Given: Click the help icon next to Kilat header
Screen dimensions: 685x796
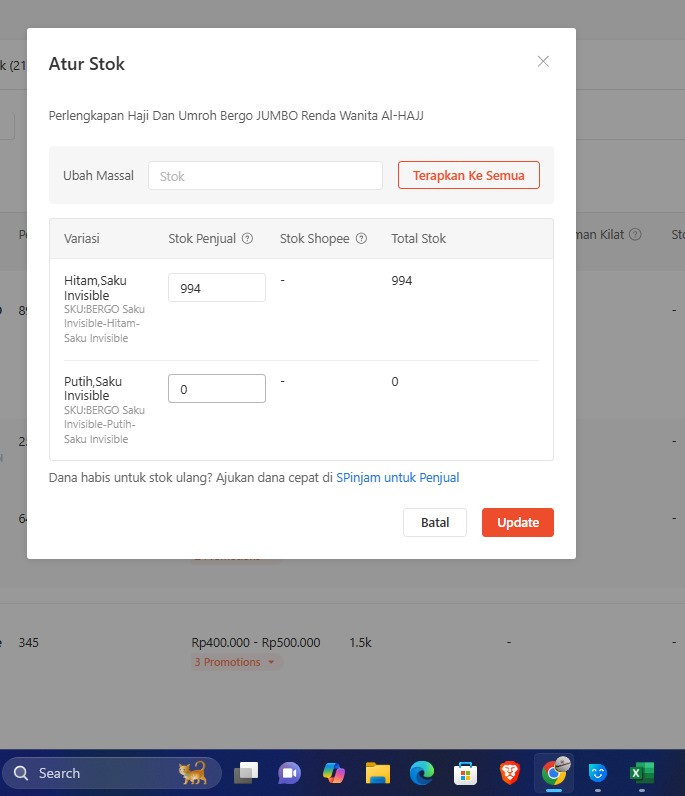Looking at the screenshot, I should [635, 234].
